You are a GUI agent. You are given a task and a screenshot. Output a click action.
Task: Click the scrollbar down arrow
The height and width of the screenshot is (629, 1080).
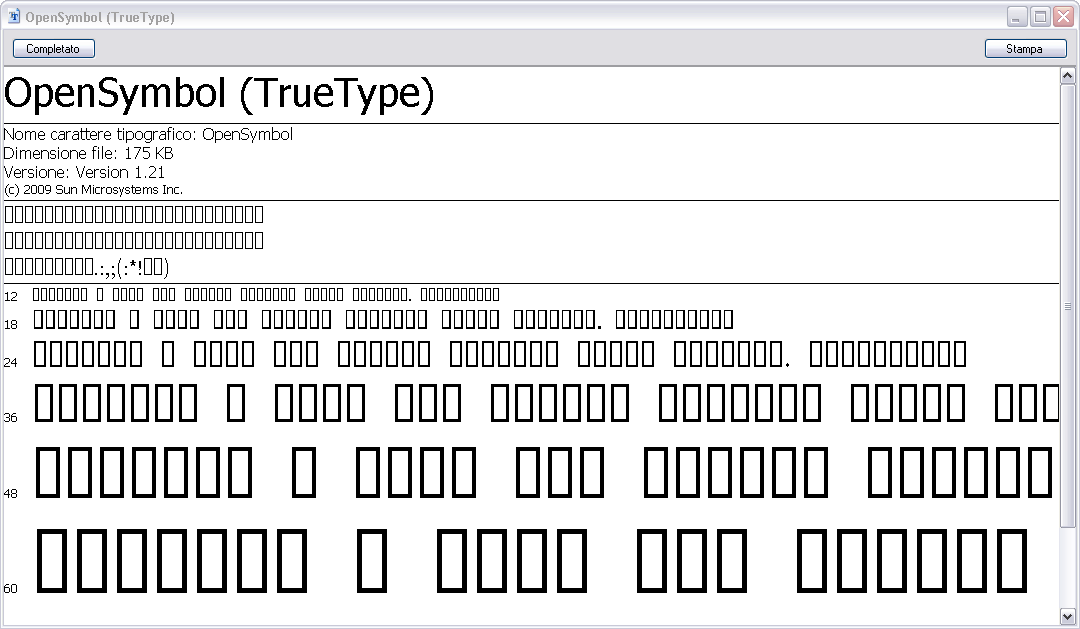1068,617
